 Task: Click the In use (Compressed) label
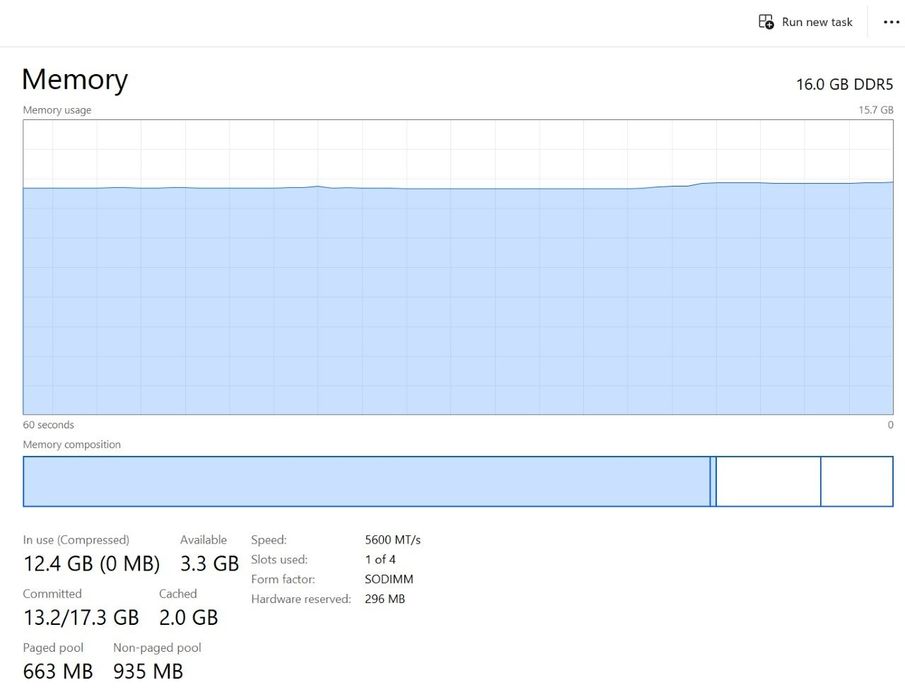point(76,540)
